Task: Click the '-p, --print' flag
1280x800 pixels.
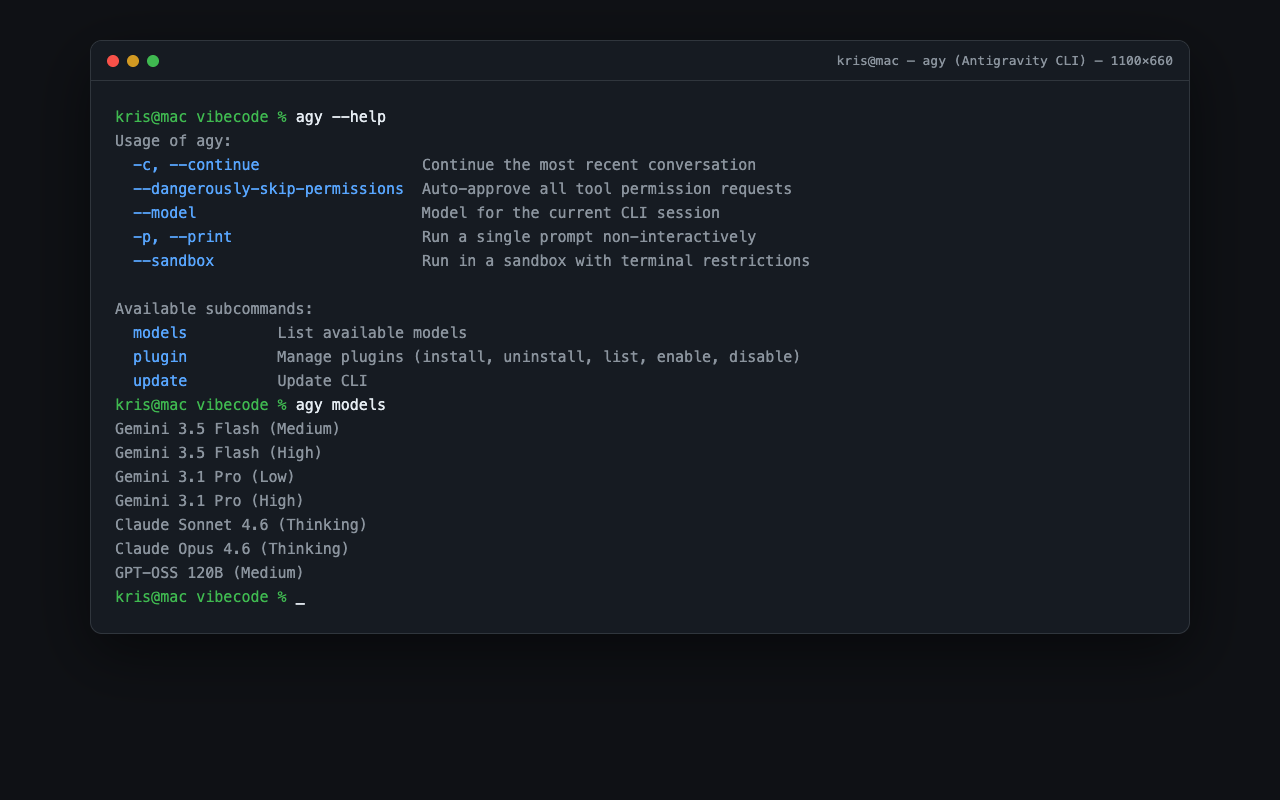Action: tap(182, 237)
